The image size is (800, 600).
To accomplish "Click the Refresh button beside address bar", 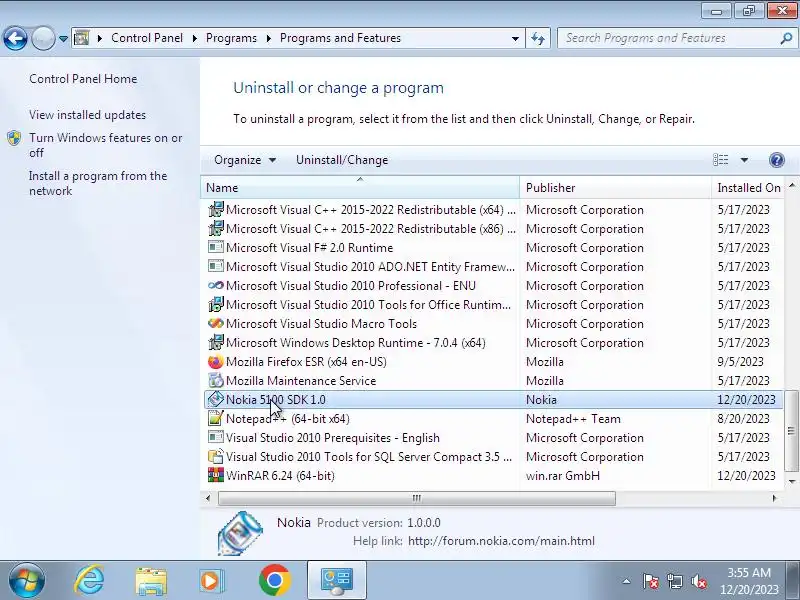I will point(538,38).
